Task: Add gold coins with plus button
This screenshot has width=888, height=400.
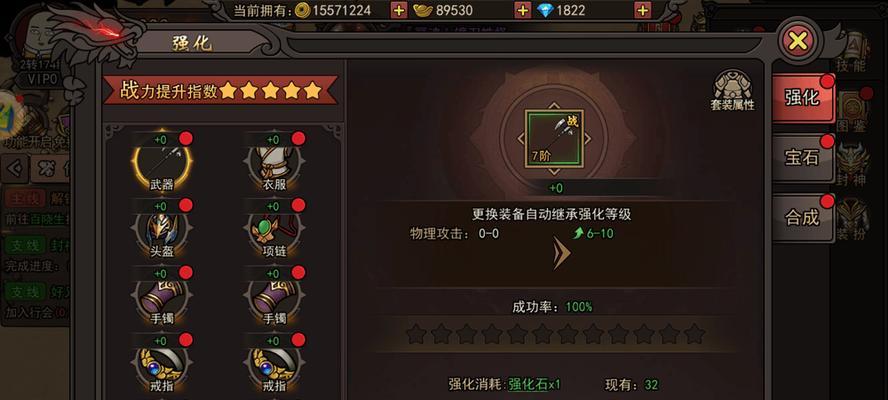Action: [x=399, y=10]
